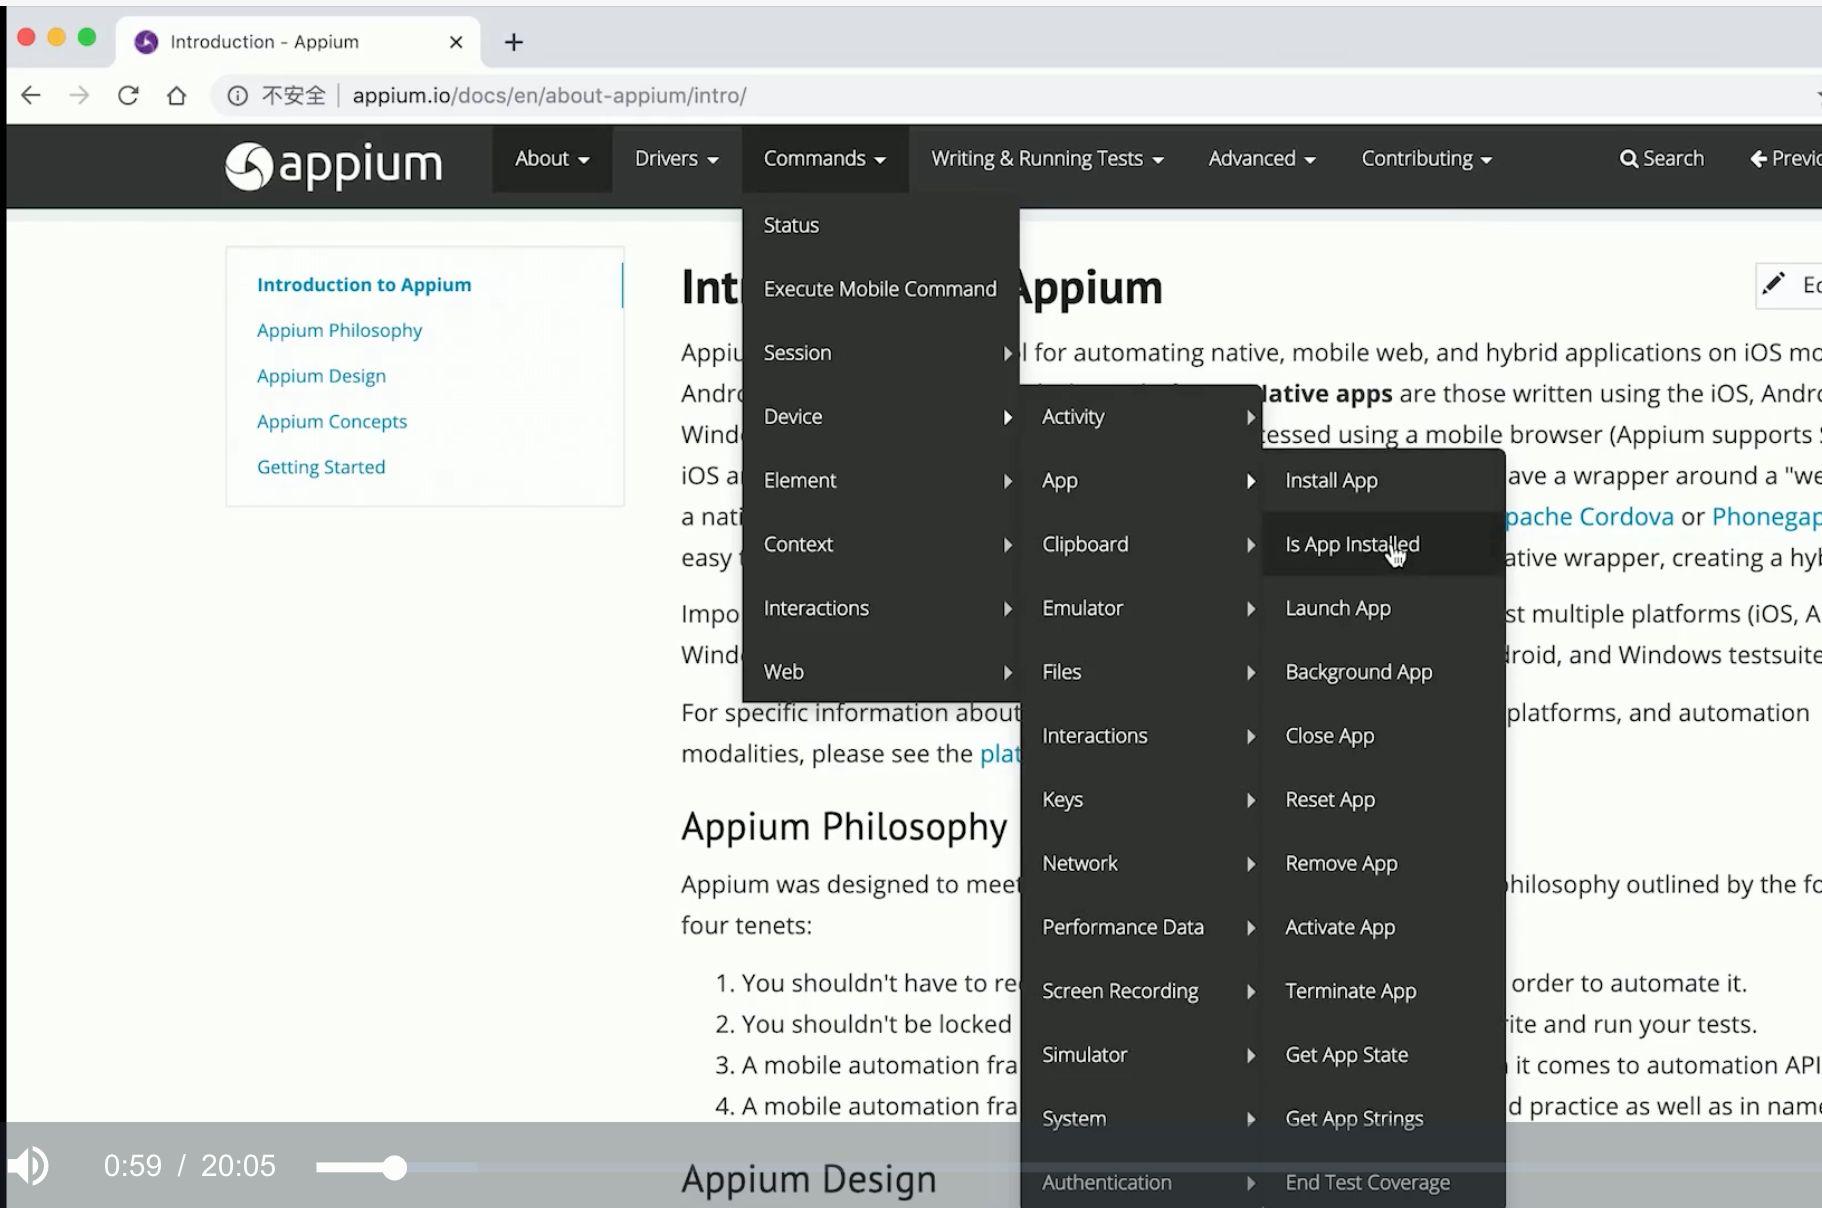Expand the Screen Recording submenu
This screenshot has height=1208, width=1822.
point(1141,991)
